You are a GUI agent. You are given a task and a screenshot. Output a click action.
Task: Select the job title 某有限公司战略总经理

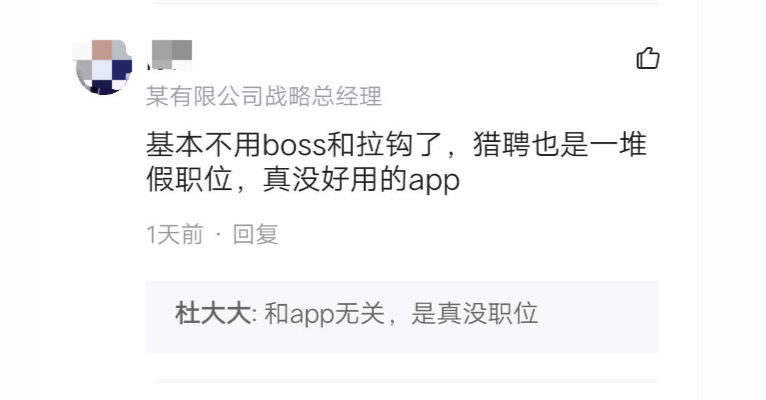pyautogui.click(x=264, y=96)
